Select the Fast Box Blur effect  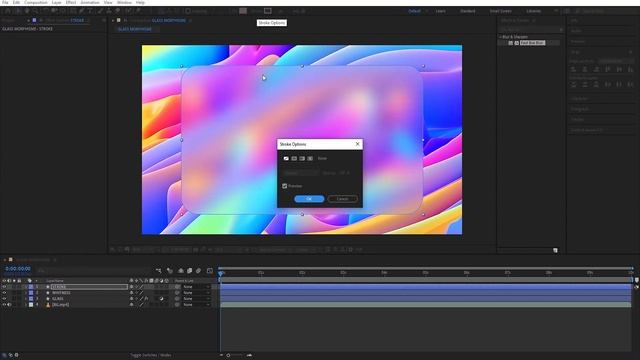pos(532,43)
